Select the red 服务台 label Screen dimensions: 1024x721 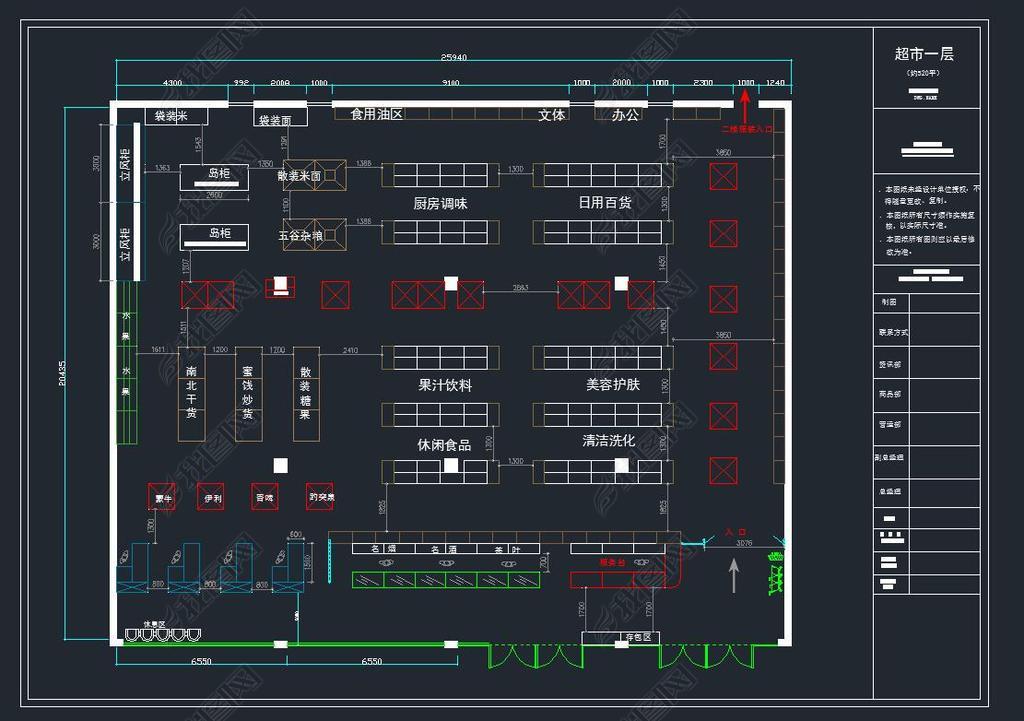point(612,562)
